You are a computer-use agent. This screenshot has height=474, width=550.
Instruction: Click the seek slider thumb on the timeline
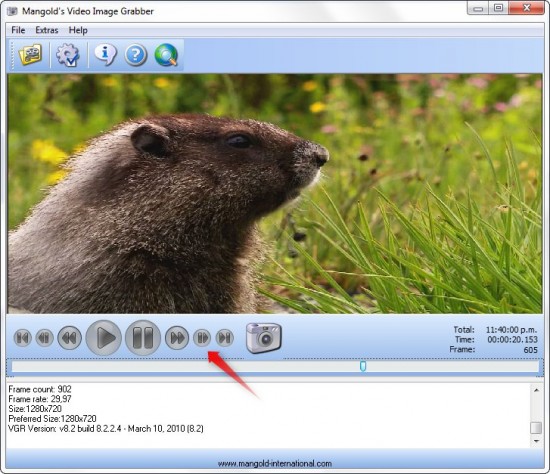[363, 366]
